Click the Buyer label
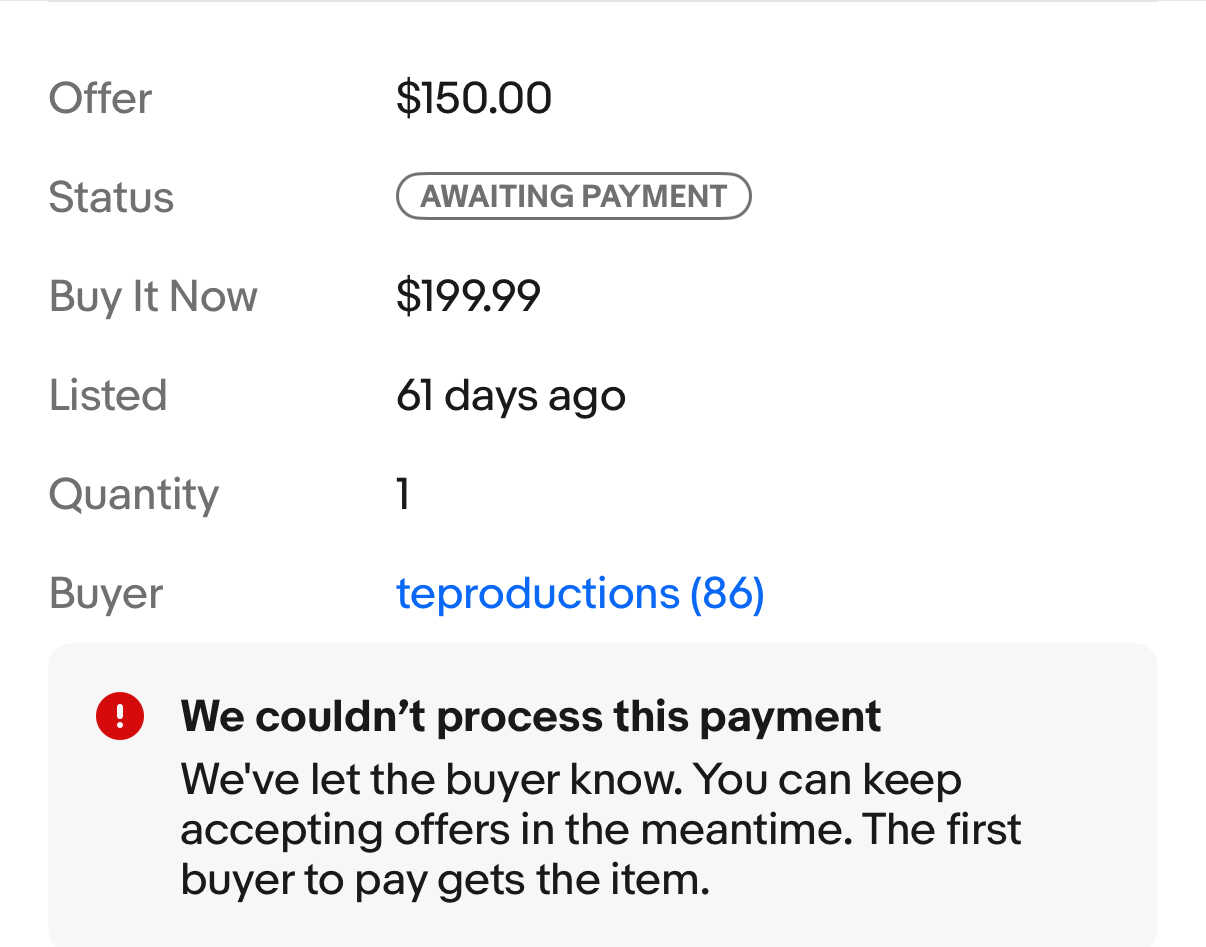Viewport: 1206px width, 947px height. click(106, 594)
